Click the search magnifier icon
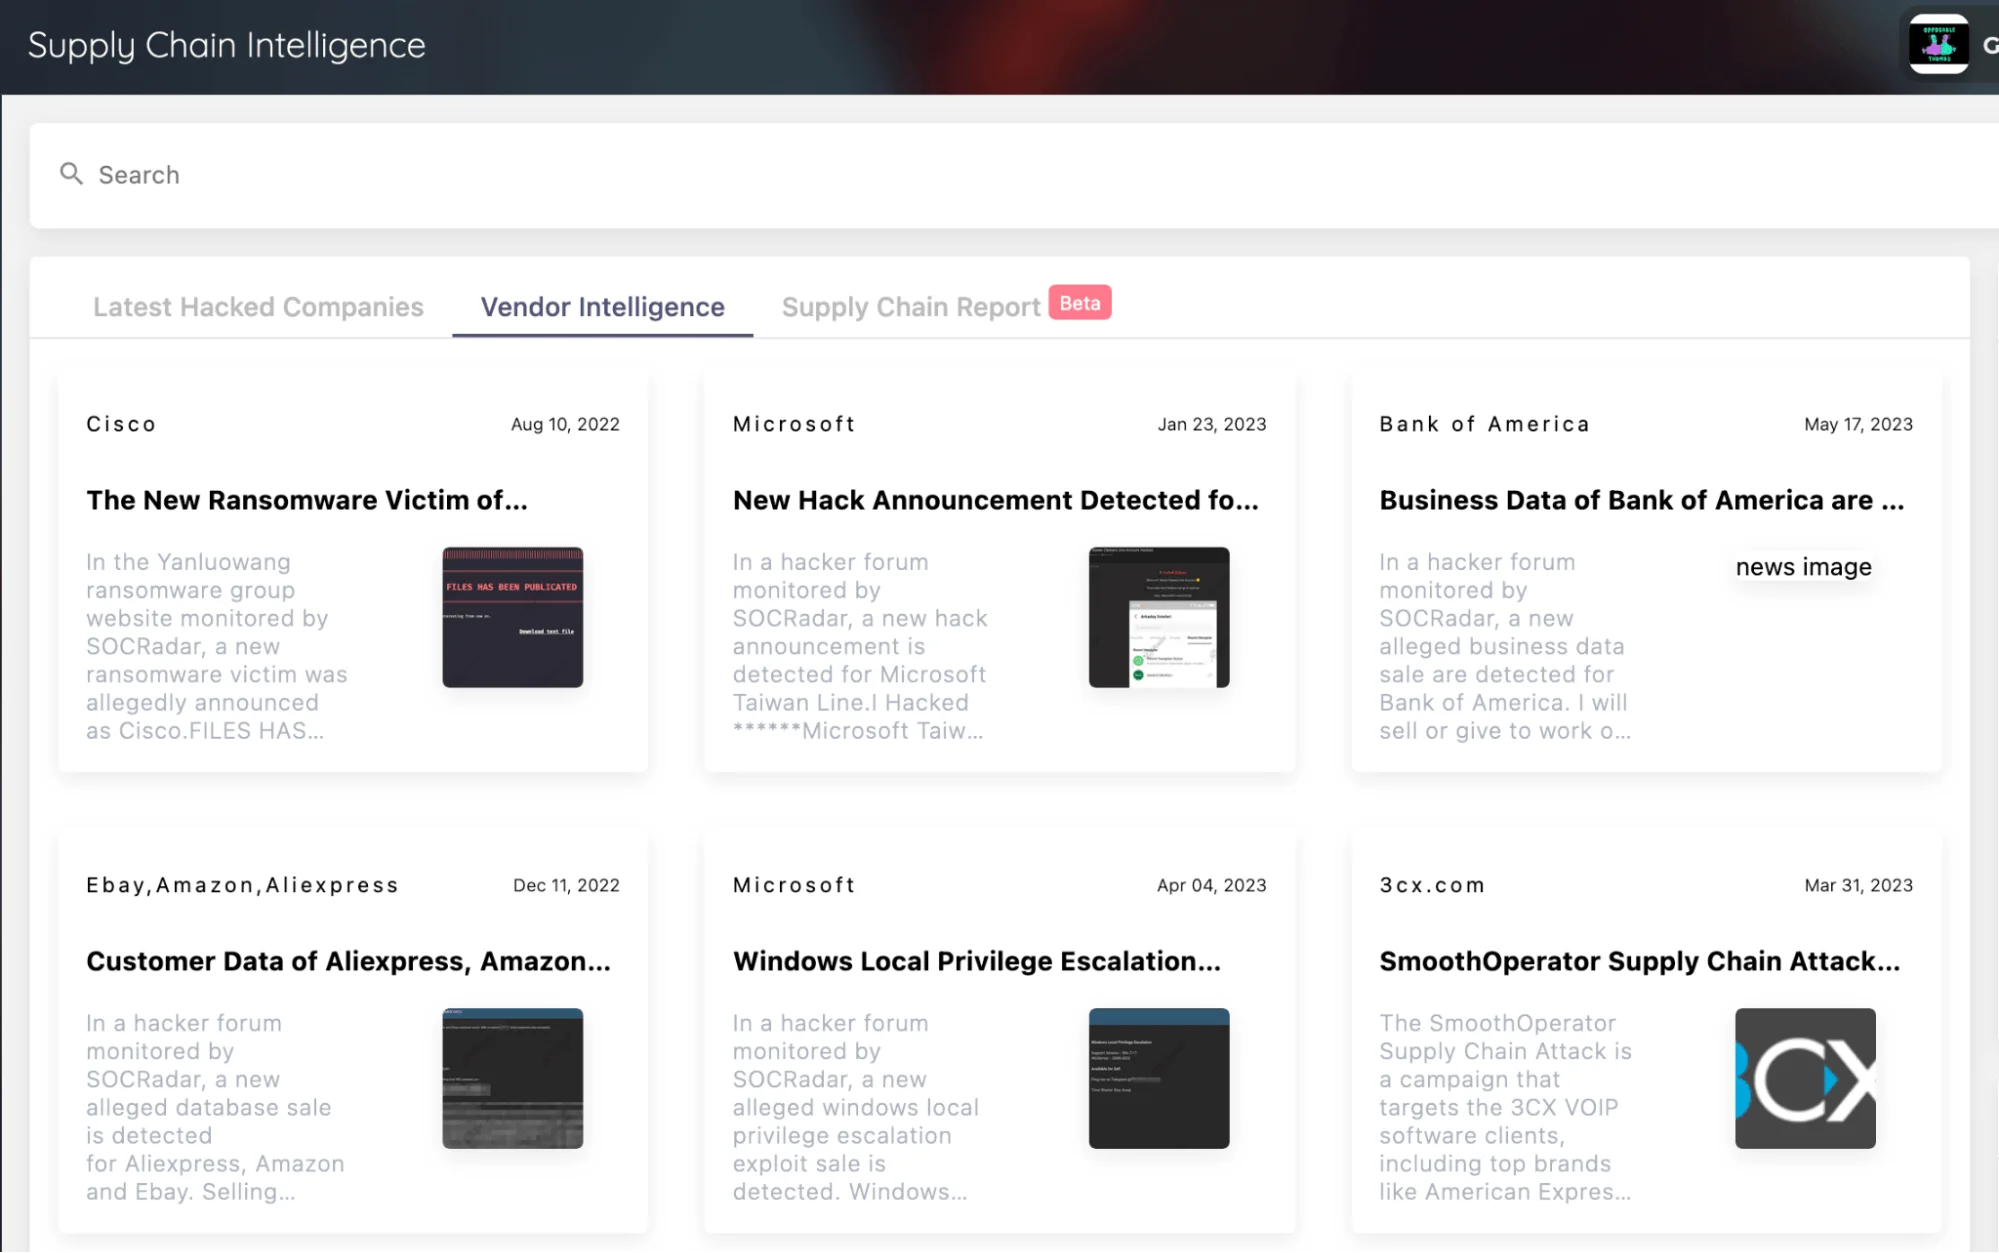 coord(71,174)
